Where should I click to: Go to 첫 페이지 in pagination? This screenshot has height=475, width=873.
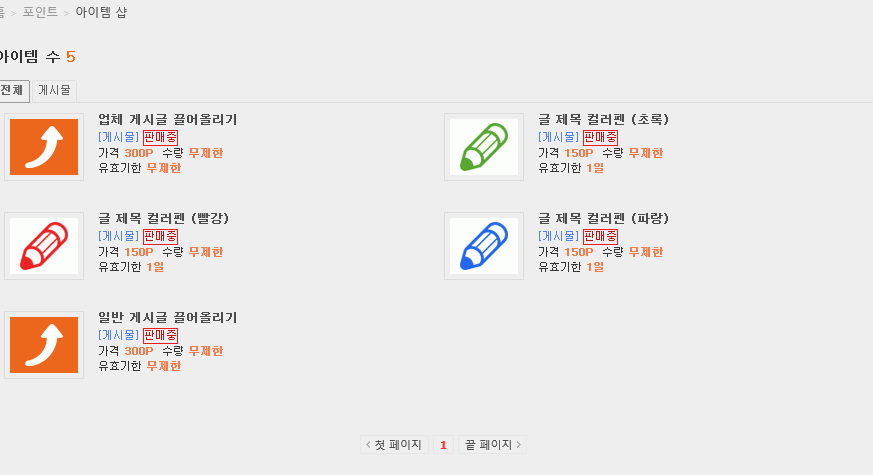(x=394, y=444)
